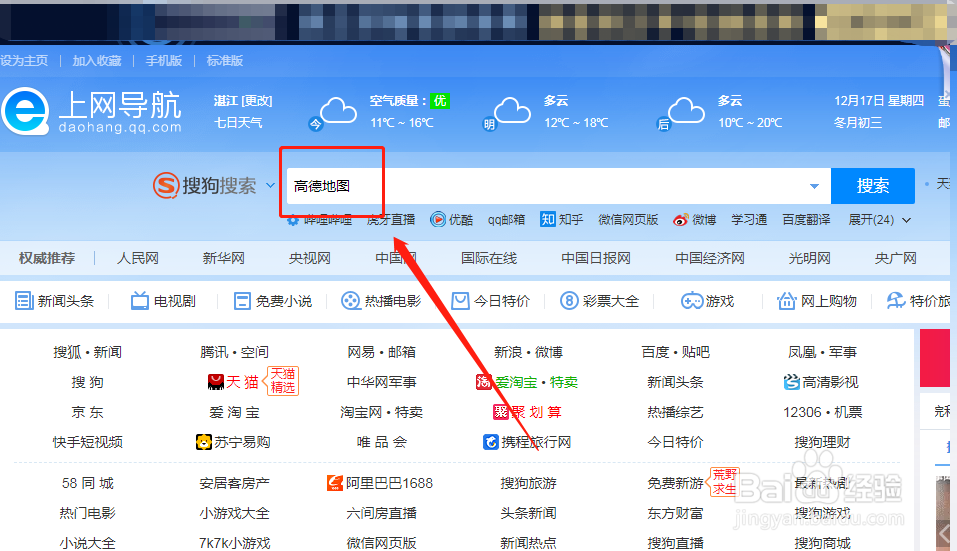The height and width of the screenshot is (551, 957).
Task: Click 设为主页 at top
Action: point(24,60)
